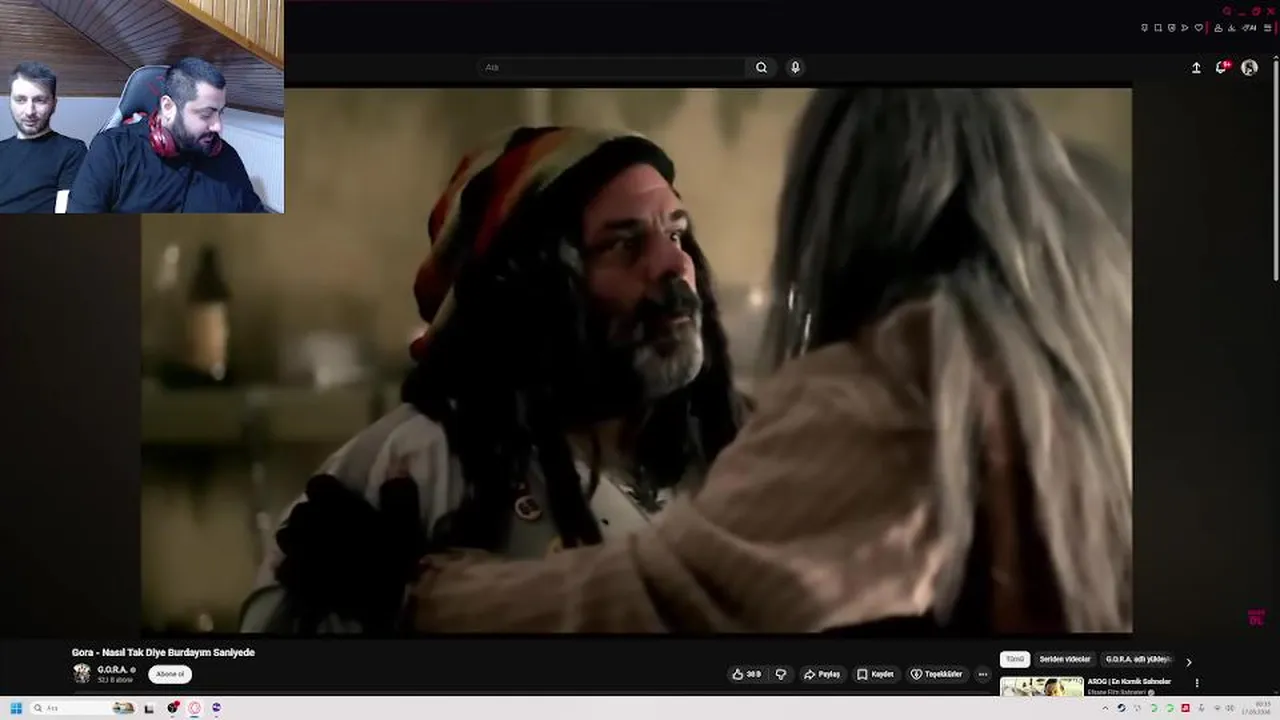The width and height of the screenshot is (1280, 720).
Task: Show next filter chips with arrow
Action: [x=1188, y=661]
